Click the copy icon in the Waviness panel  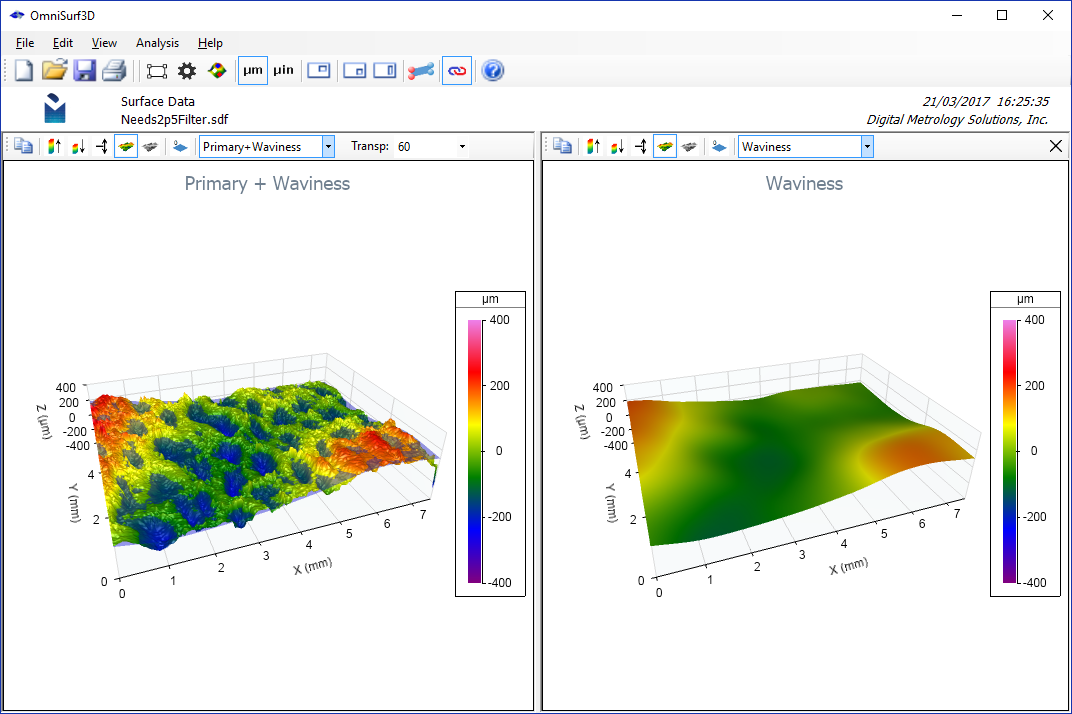point(561,146)
